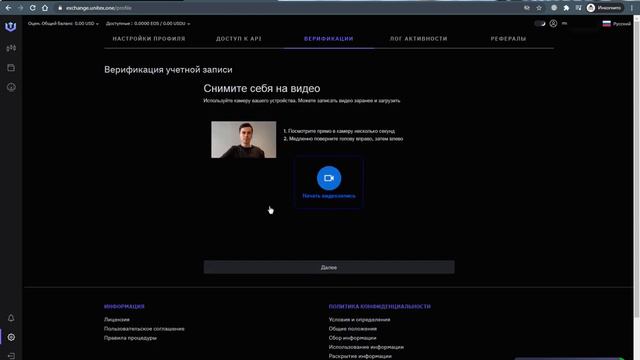This screenshot has width=640, height=360.
Task: Click the Снимите себя на видео heading
Action: (x=262, y=89)
